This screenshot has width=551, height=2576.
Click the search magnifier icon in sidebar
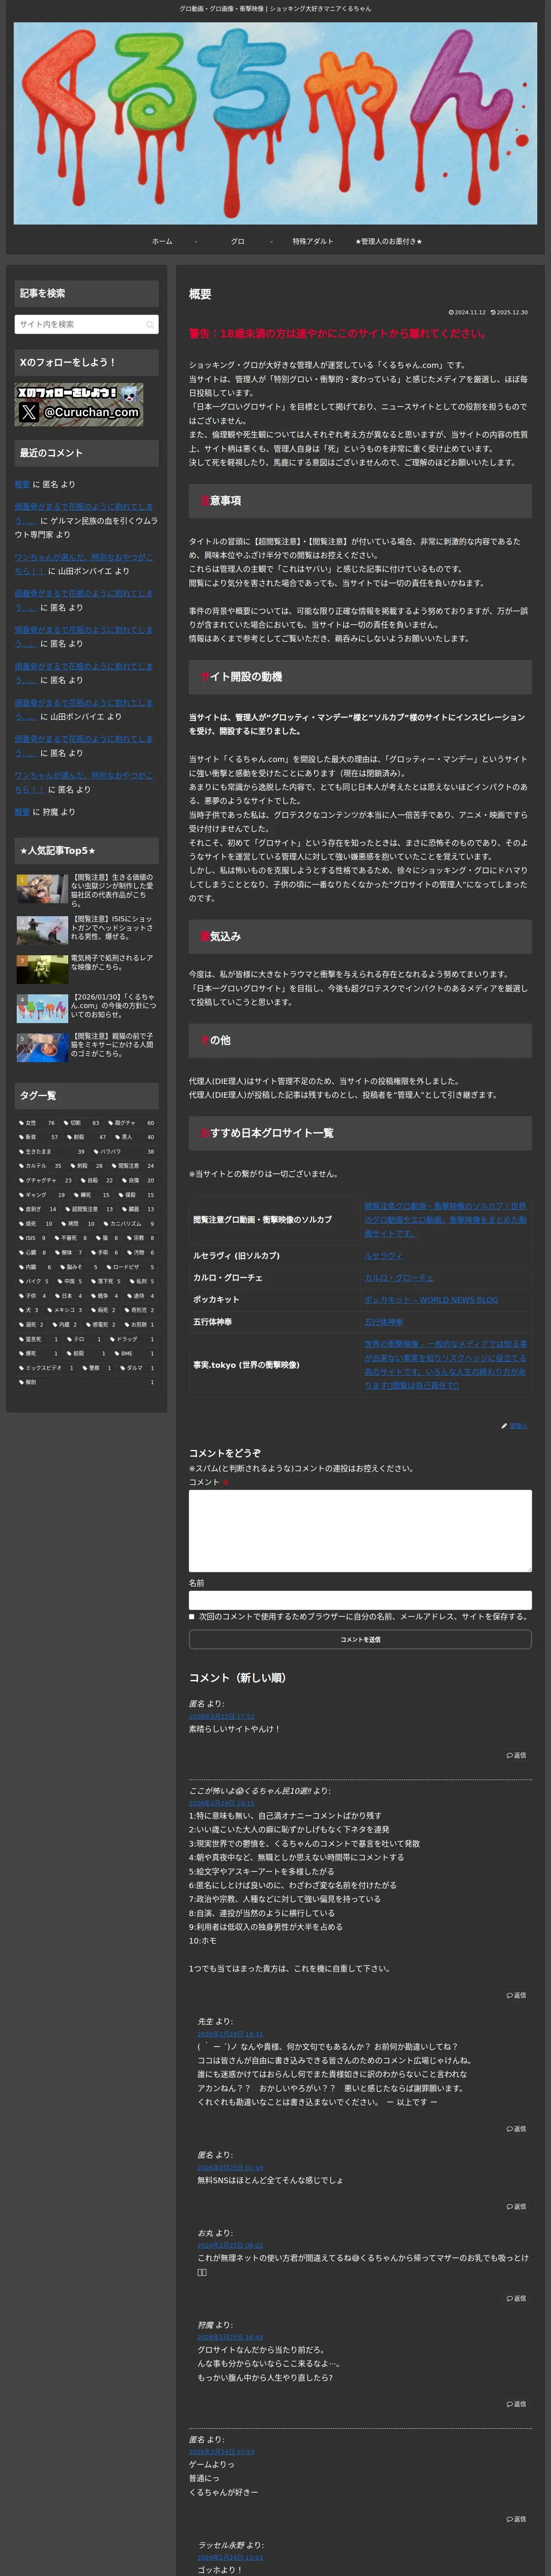click(150, 324)
